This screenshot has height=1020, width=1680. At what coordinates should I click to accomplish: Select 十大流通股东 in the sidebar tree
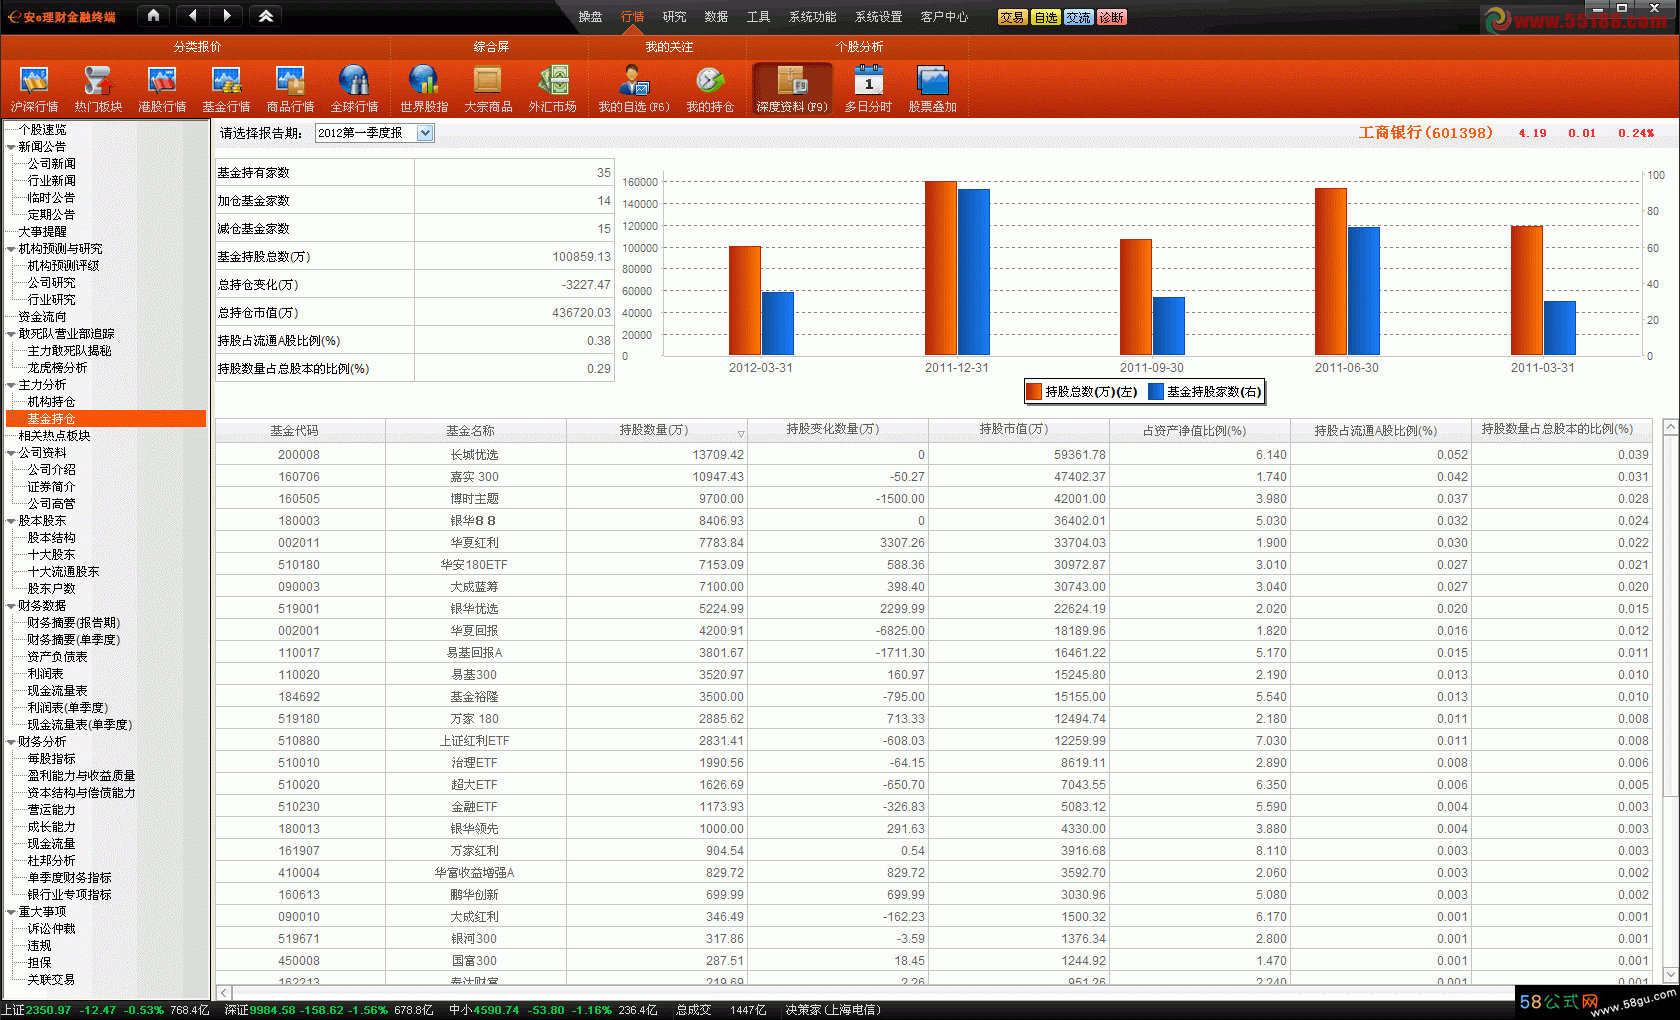[63, 572]
